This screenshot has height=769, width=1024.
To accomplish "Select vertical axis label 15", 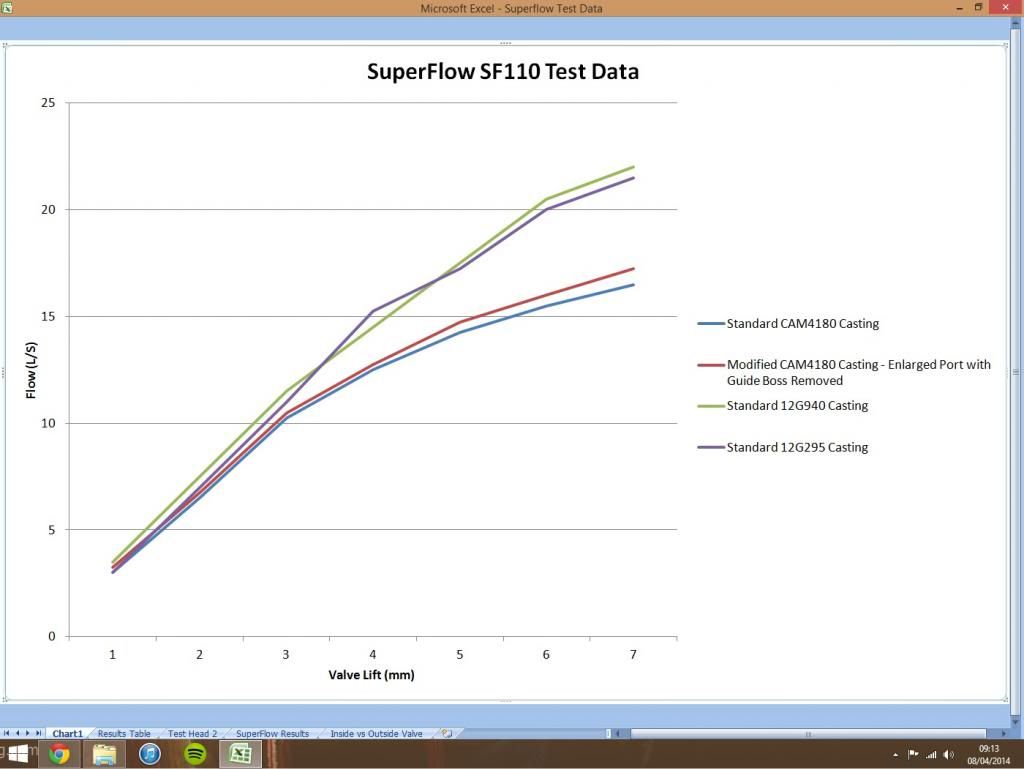I will tap(48, 317).
